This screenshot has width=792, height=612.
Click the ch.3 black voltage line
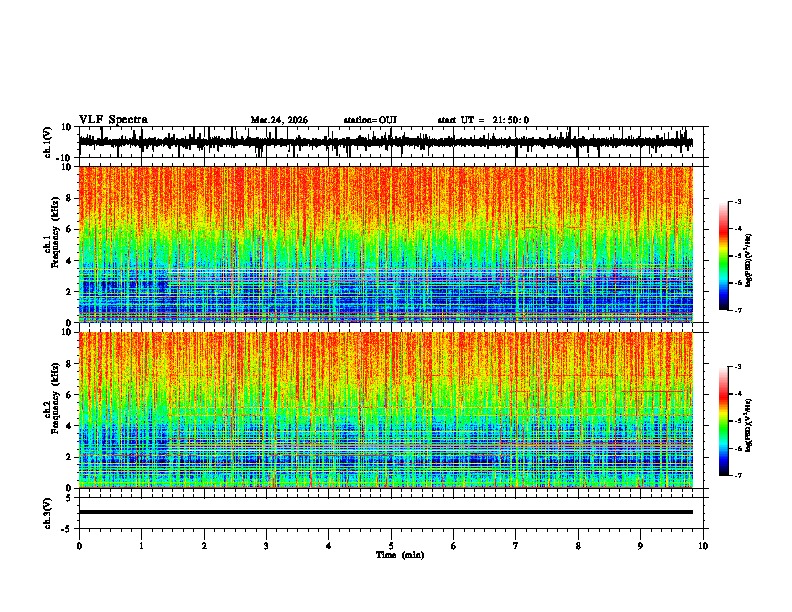[x=385, y=512]
